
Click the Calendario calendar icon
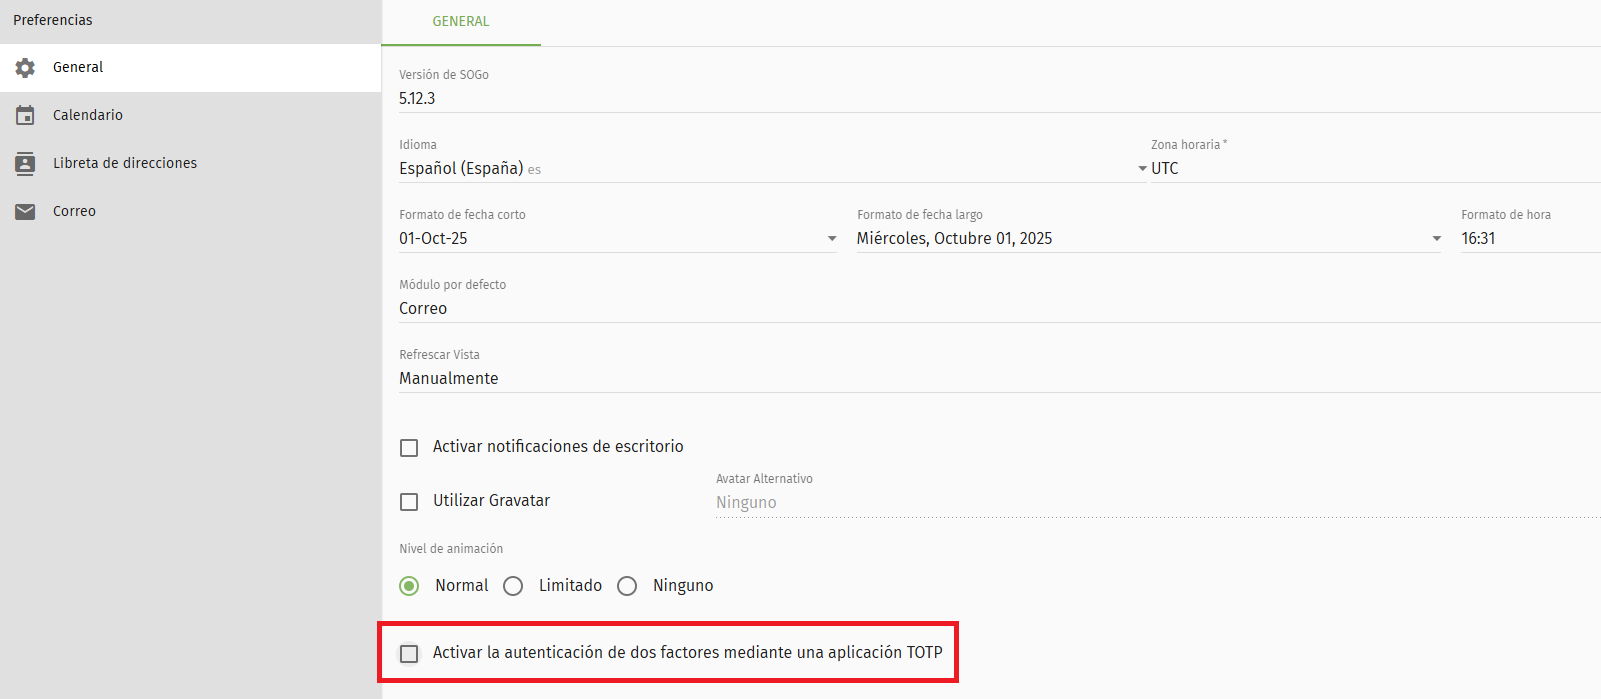tap(25, 116)
